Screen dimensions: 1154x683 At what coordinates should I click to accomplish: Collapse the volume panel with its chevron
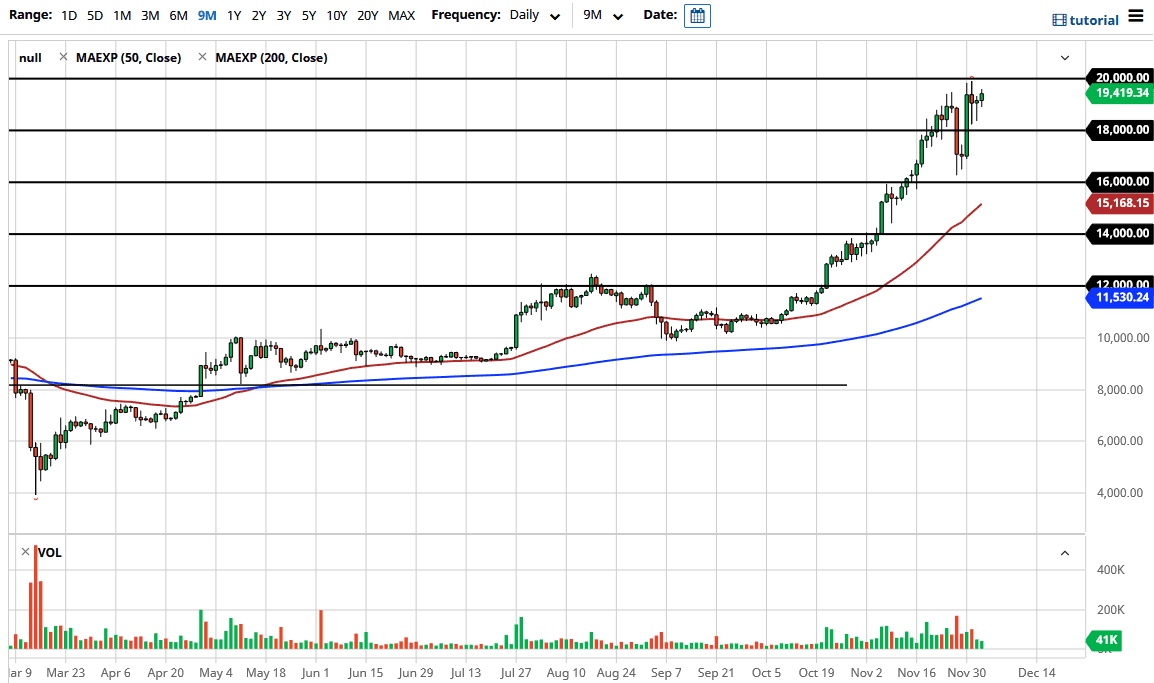point(1065,552)
